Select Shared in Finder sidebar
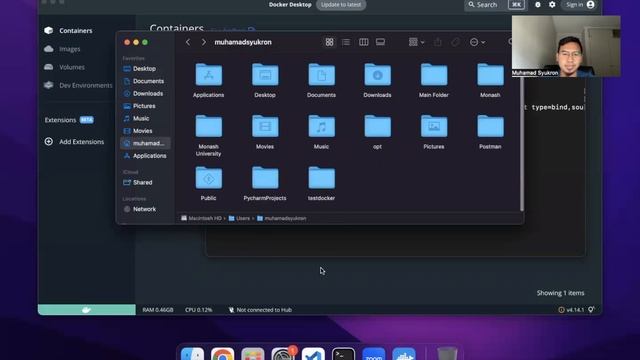This screenshot has height=360, width=640. pos(145,182)
